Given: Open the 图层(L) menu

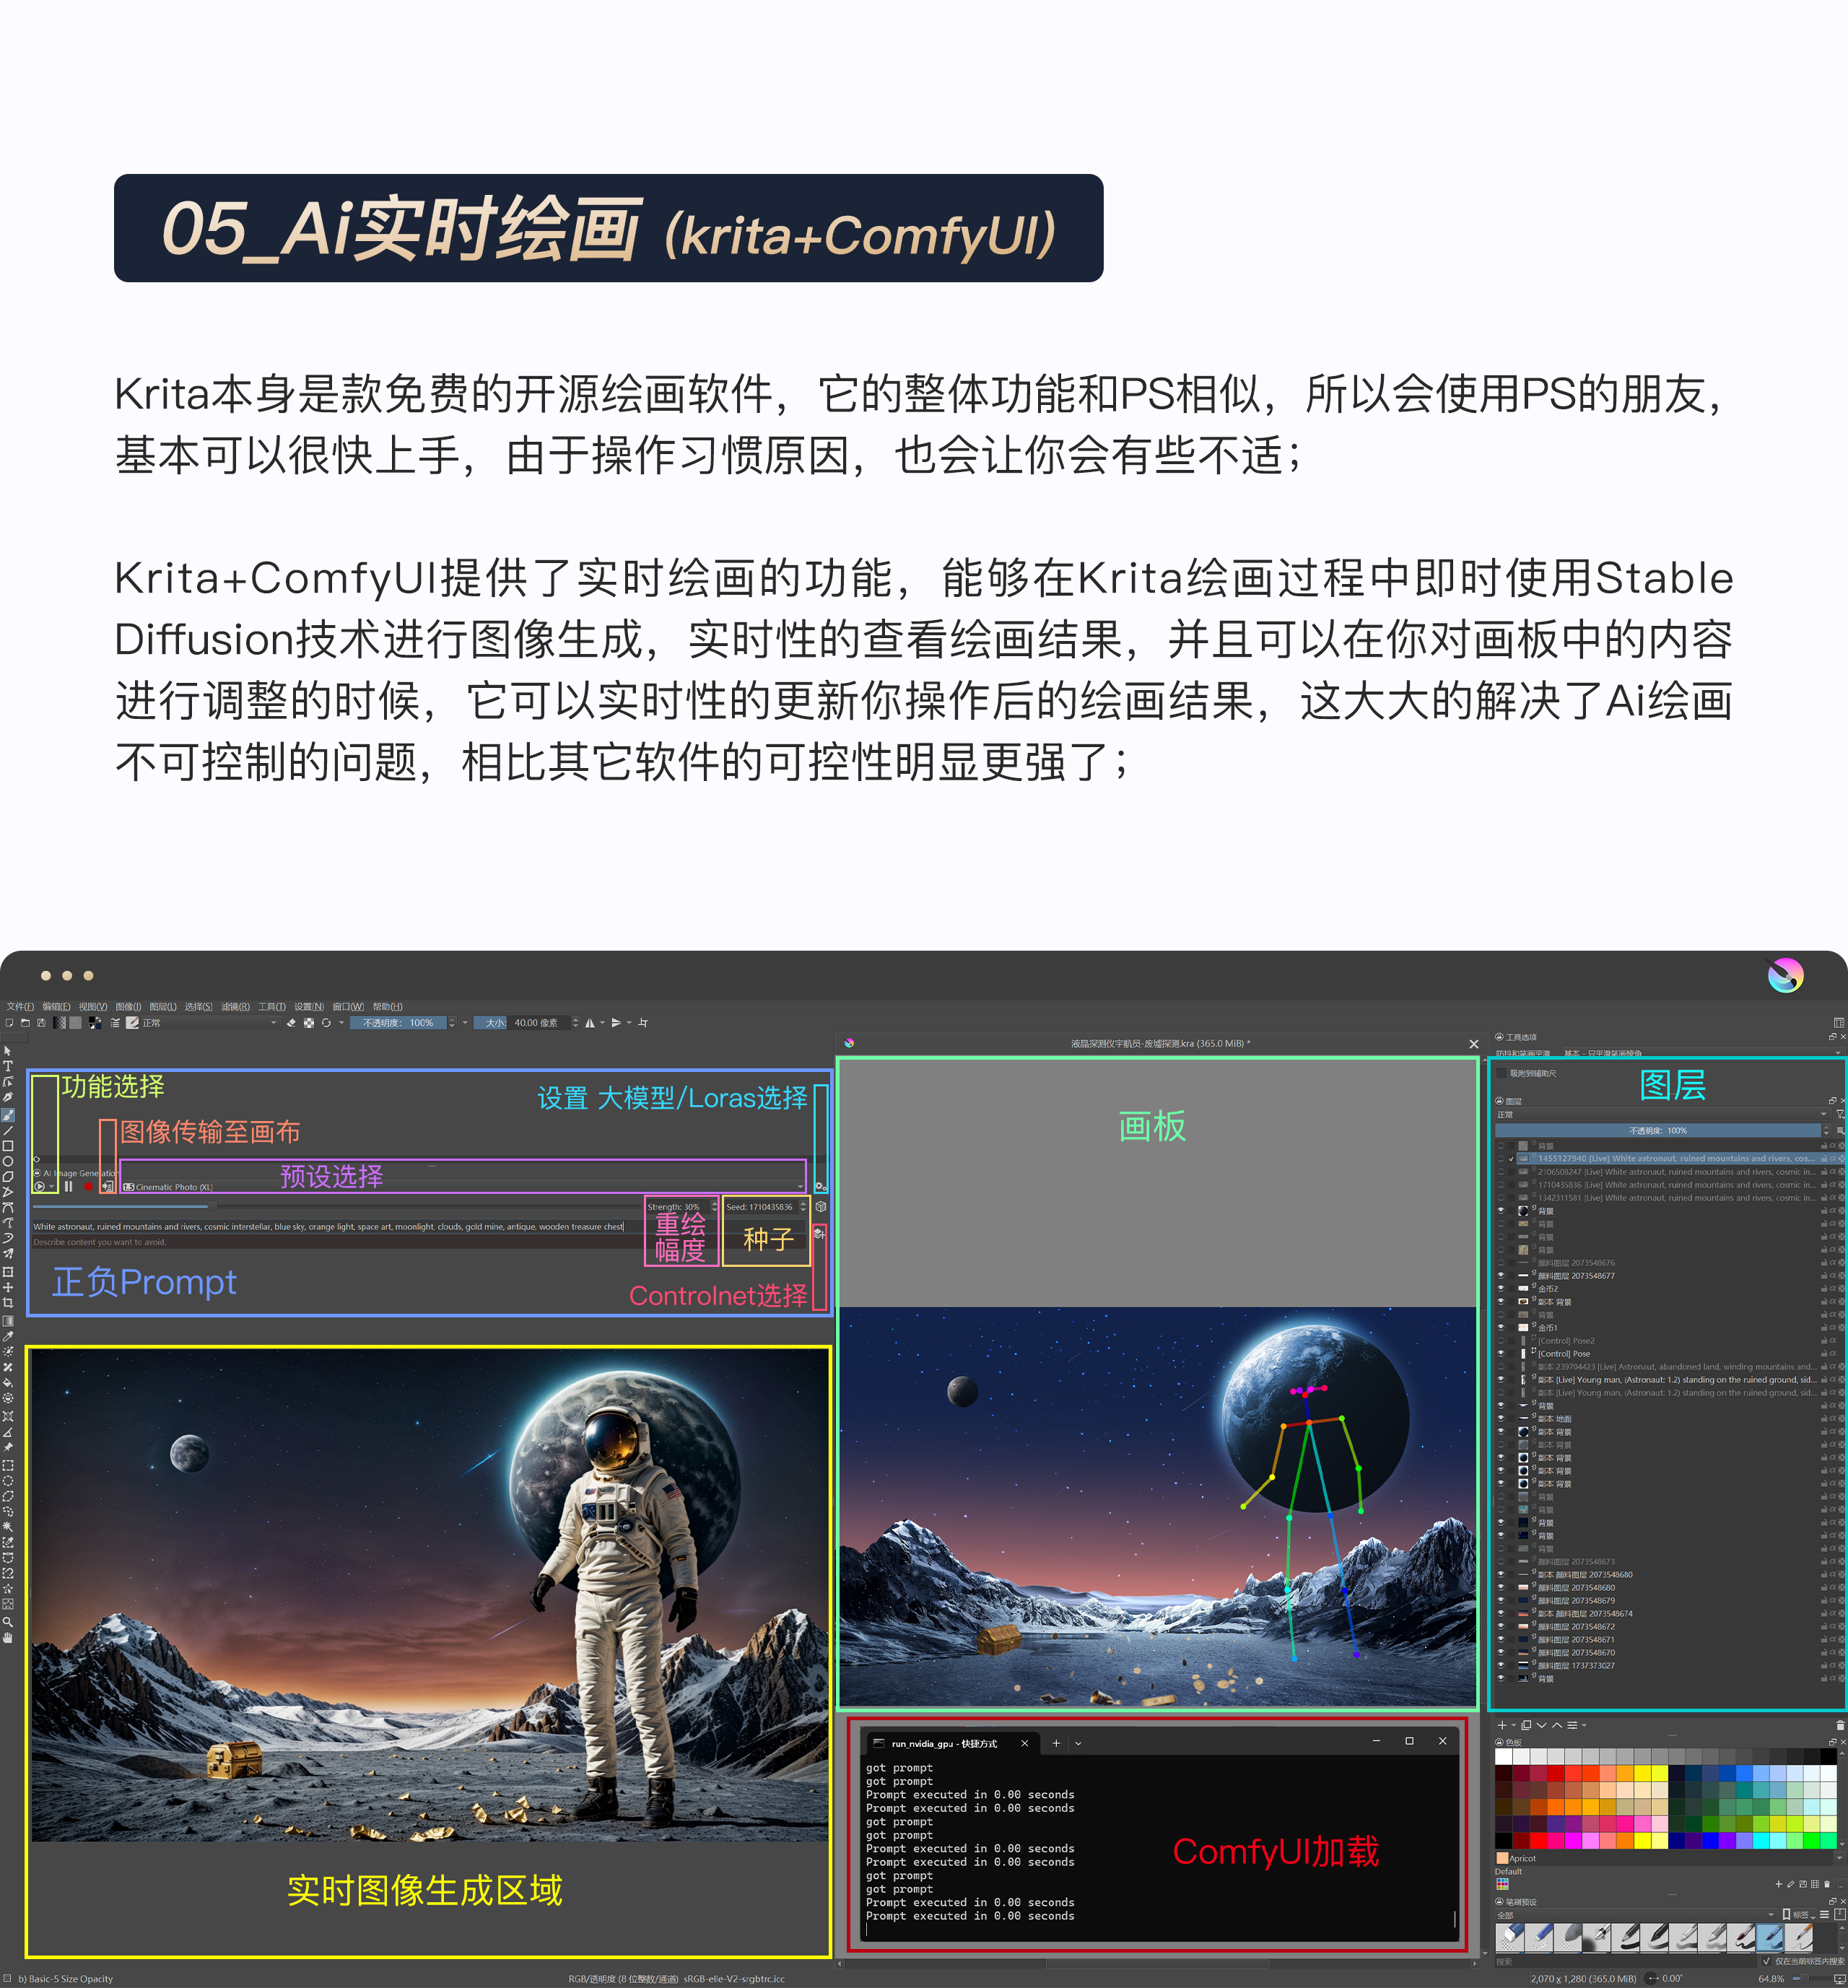Looking at the screenshot, I should tap(163, 1006).
